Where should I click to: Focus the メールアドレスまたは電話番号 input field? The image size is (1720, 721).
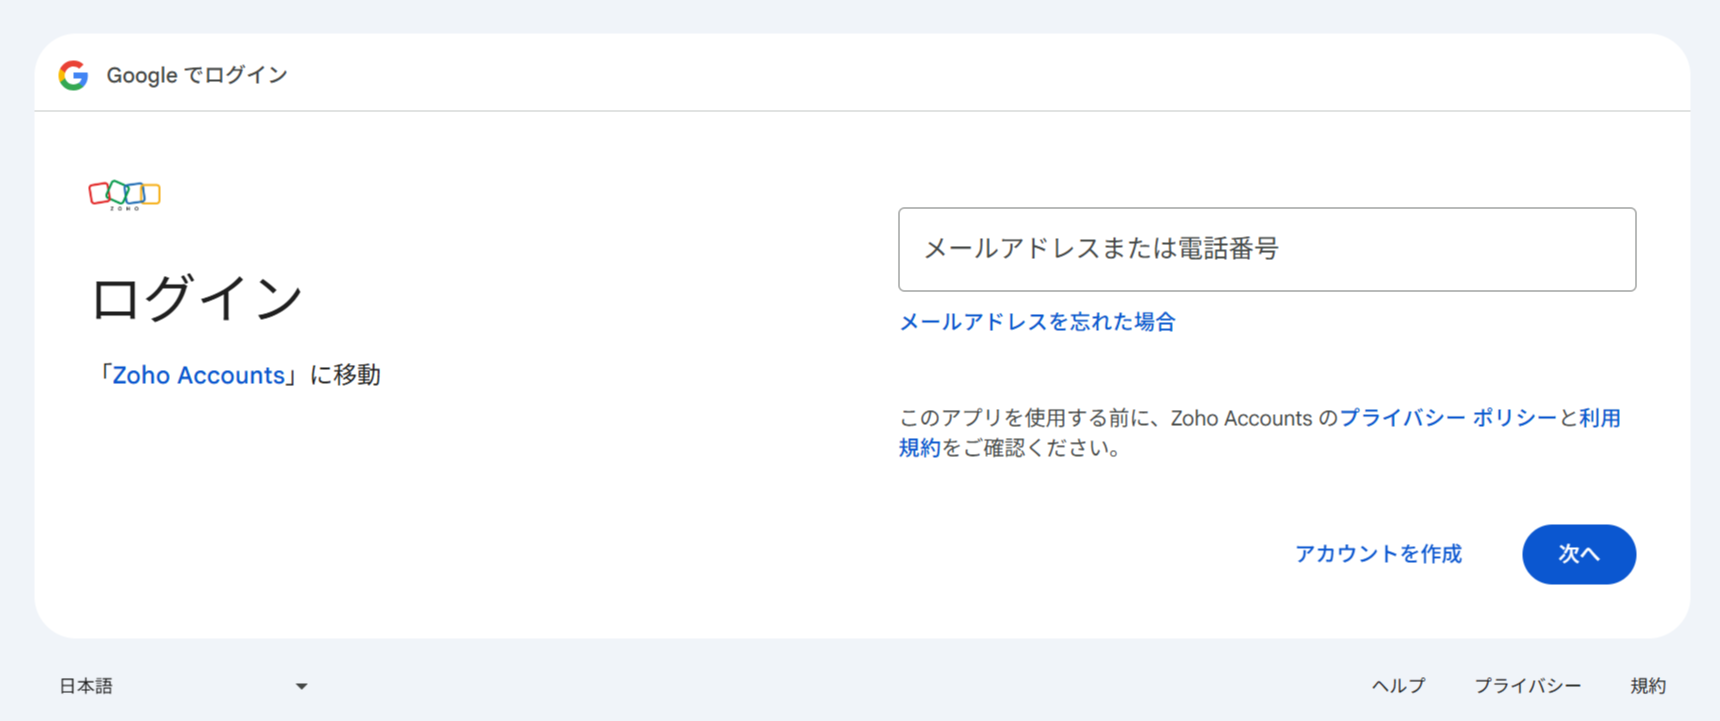point(1266,250)
